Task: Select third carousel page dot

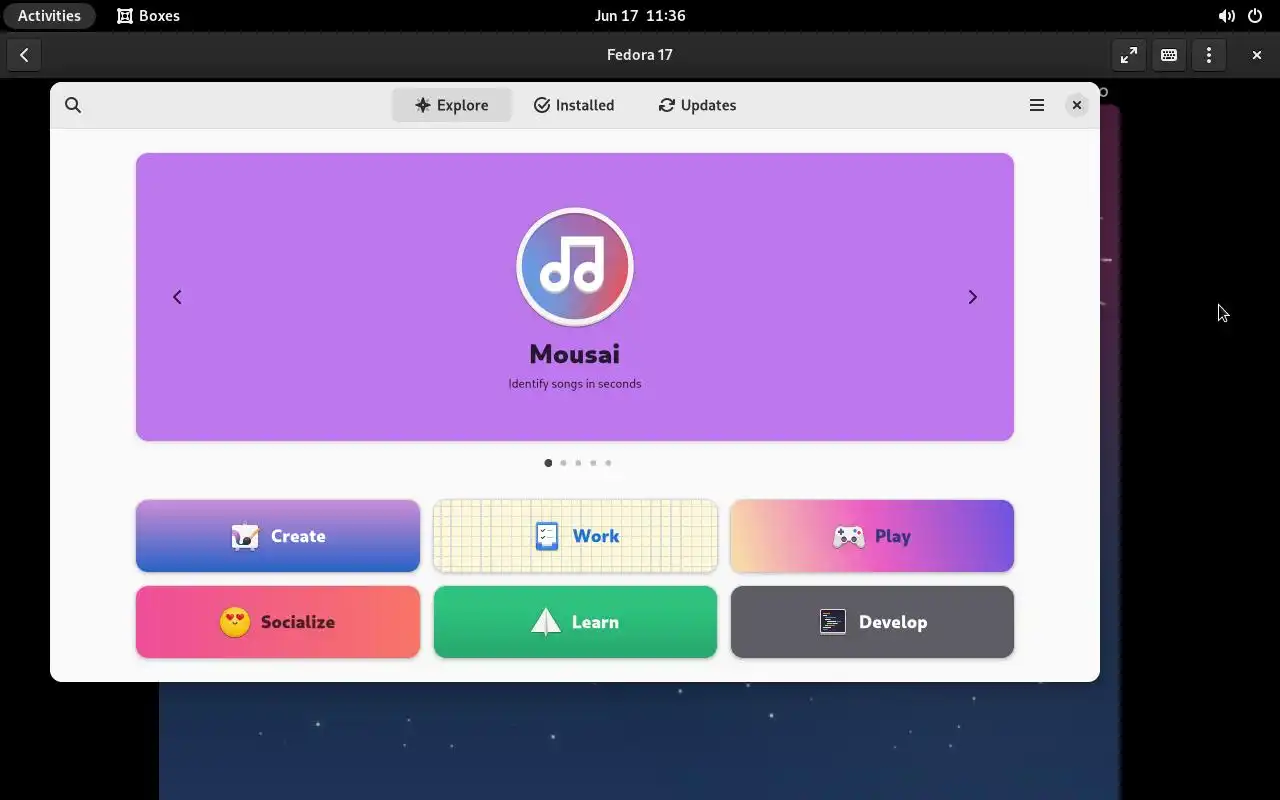Action: [x=578, y=463]
